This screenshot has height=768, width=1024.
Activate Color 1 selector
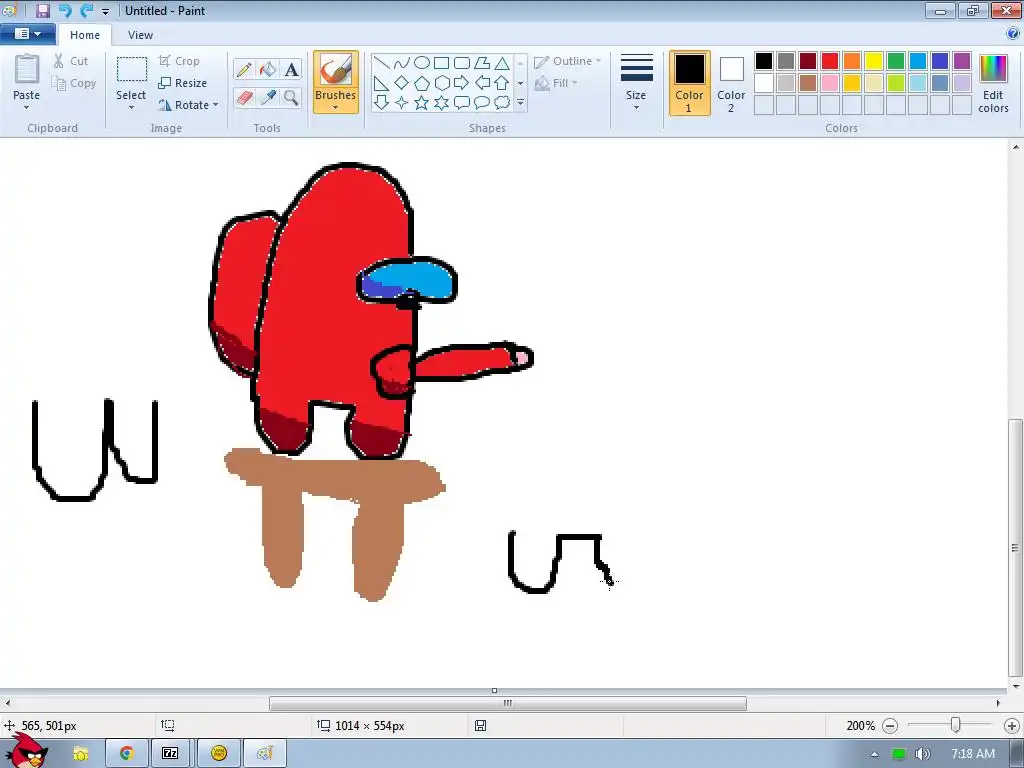pos(690,83)
